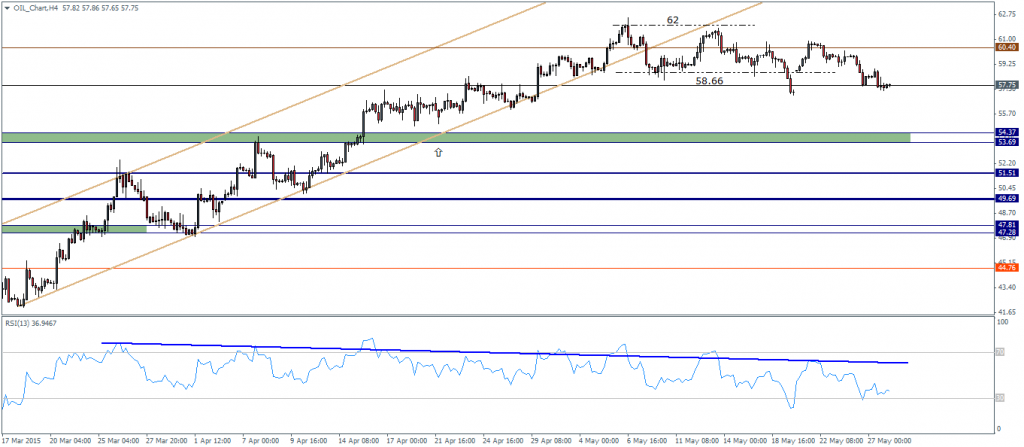Click the 51.51 price level label
Viewport: 1024px width, 447px height.
[1006, 173]
